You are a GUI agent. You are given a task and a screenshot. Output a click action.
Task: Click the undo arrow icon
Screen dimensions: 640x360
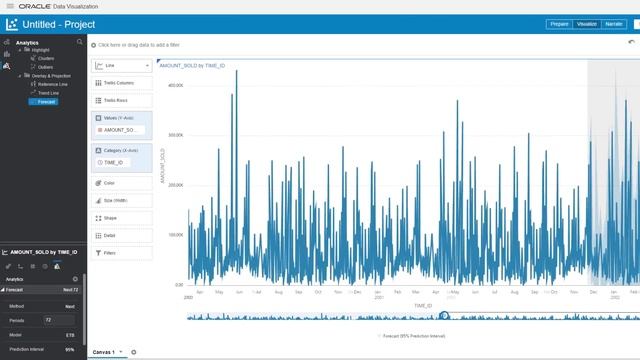(631, 42)
